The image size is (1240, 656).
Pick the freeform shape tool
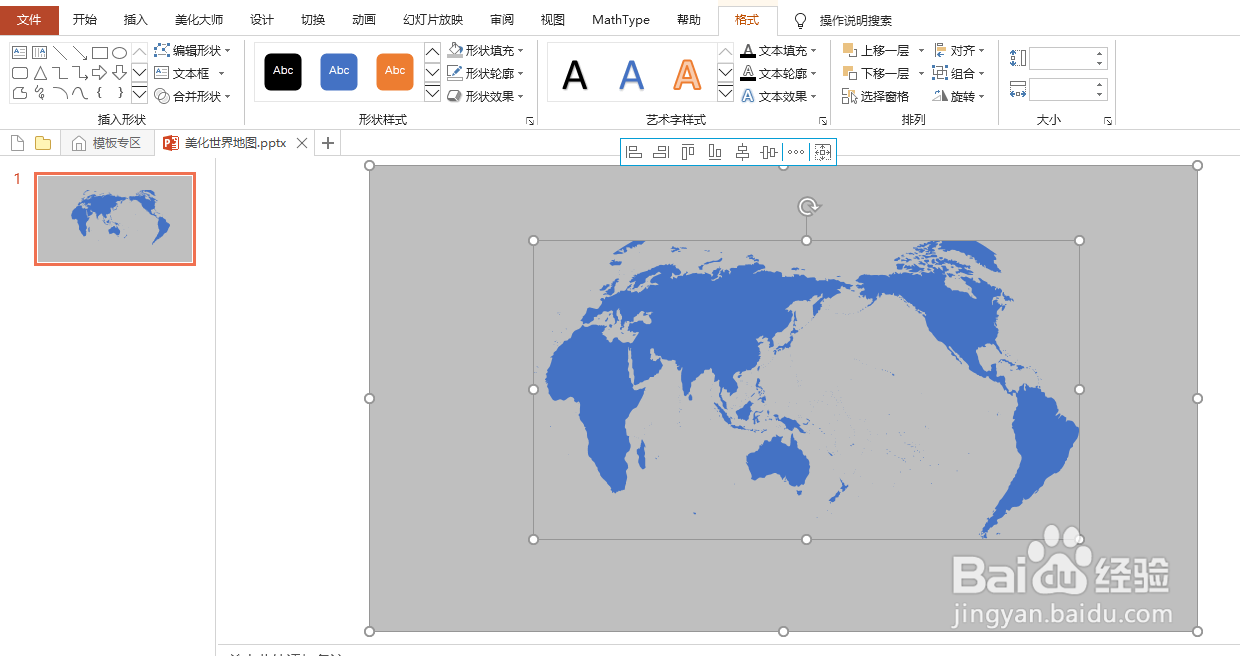tap(19, 93)
